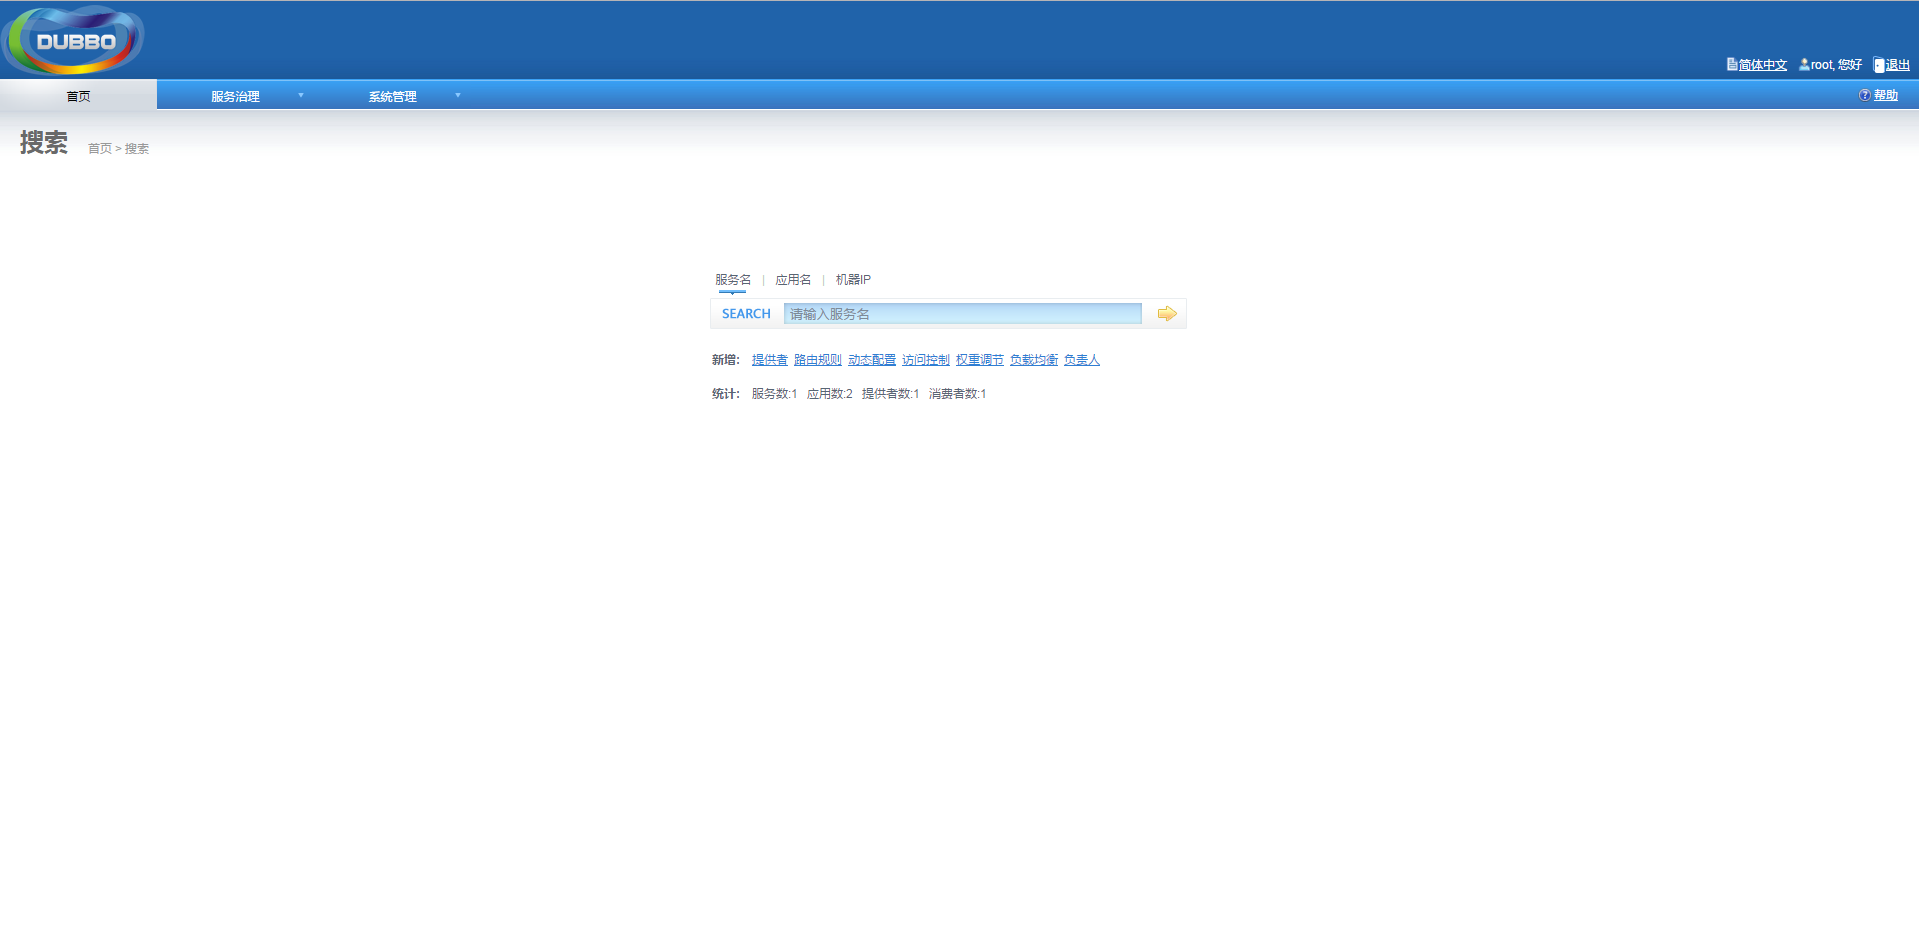This screenshot has height=939, width=1919.
Task: Select the 服务名 search tab
Action: tap(733, 280)
